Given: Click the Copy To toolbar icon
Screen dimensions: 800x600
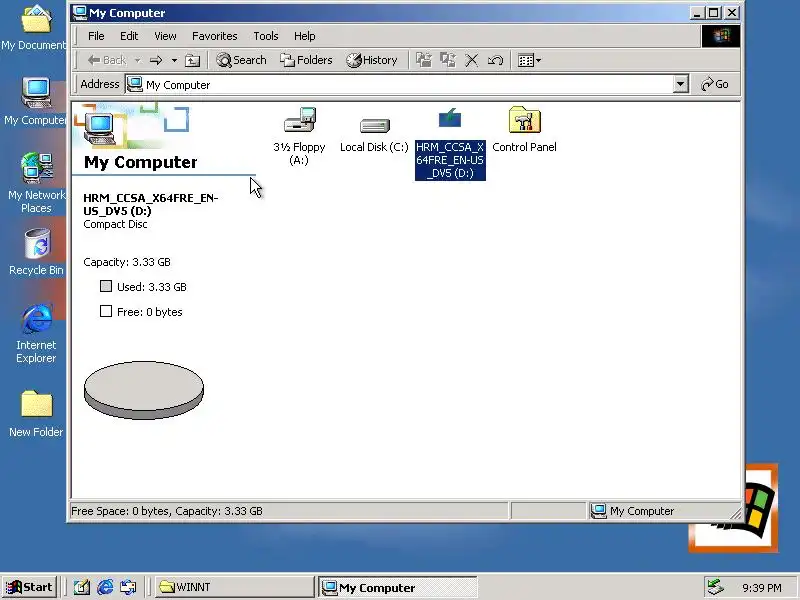Looking at the screenshot, I should click(447, 60).
